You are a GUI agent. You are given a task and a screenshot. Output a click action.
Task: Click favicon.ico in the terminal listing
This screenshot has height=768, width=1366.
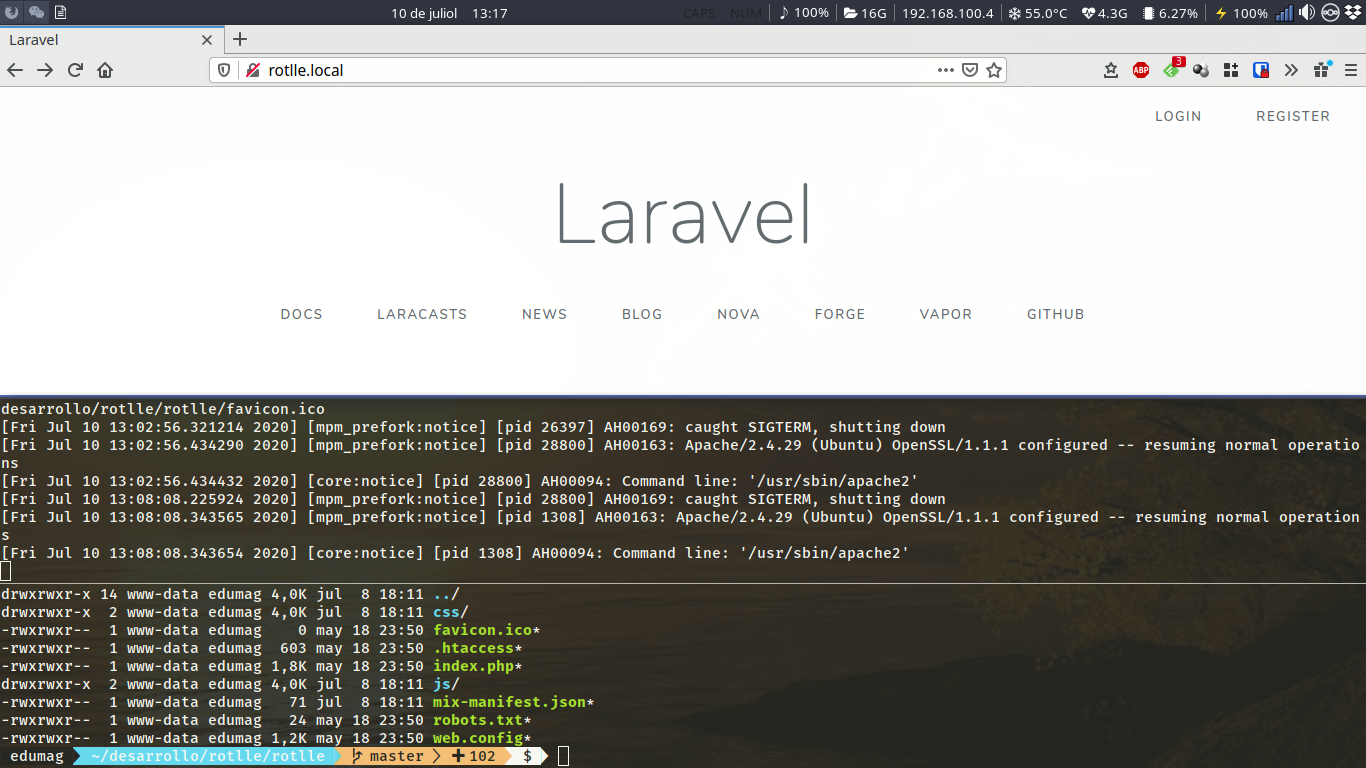(482, 630)
